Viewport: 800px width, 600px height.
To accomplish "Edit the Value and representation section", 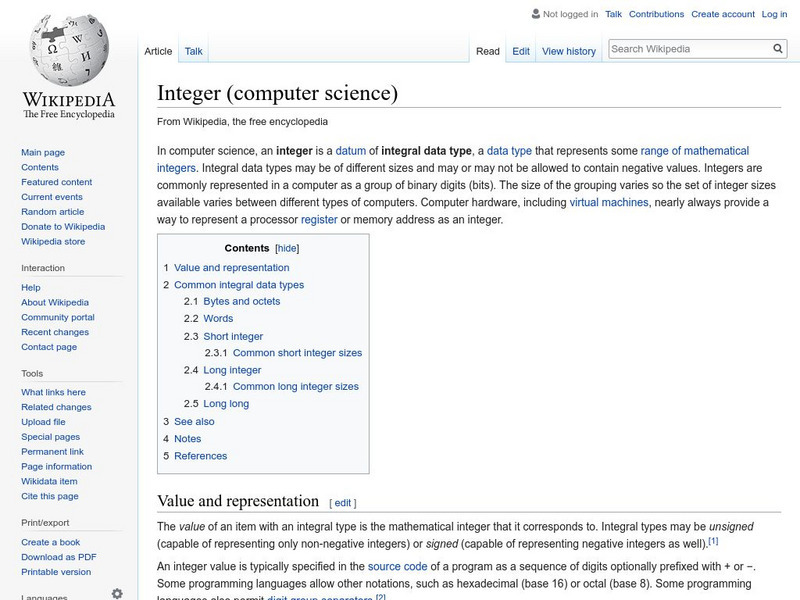I will [343, 503].
